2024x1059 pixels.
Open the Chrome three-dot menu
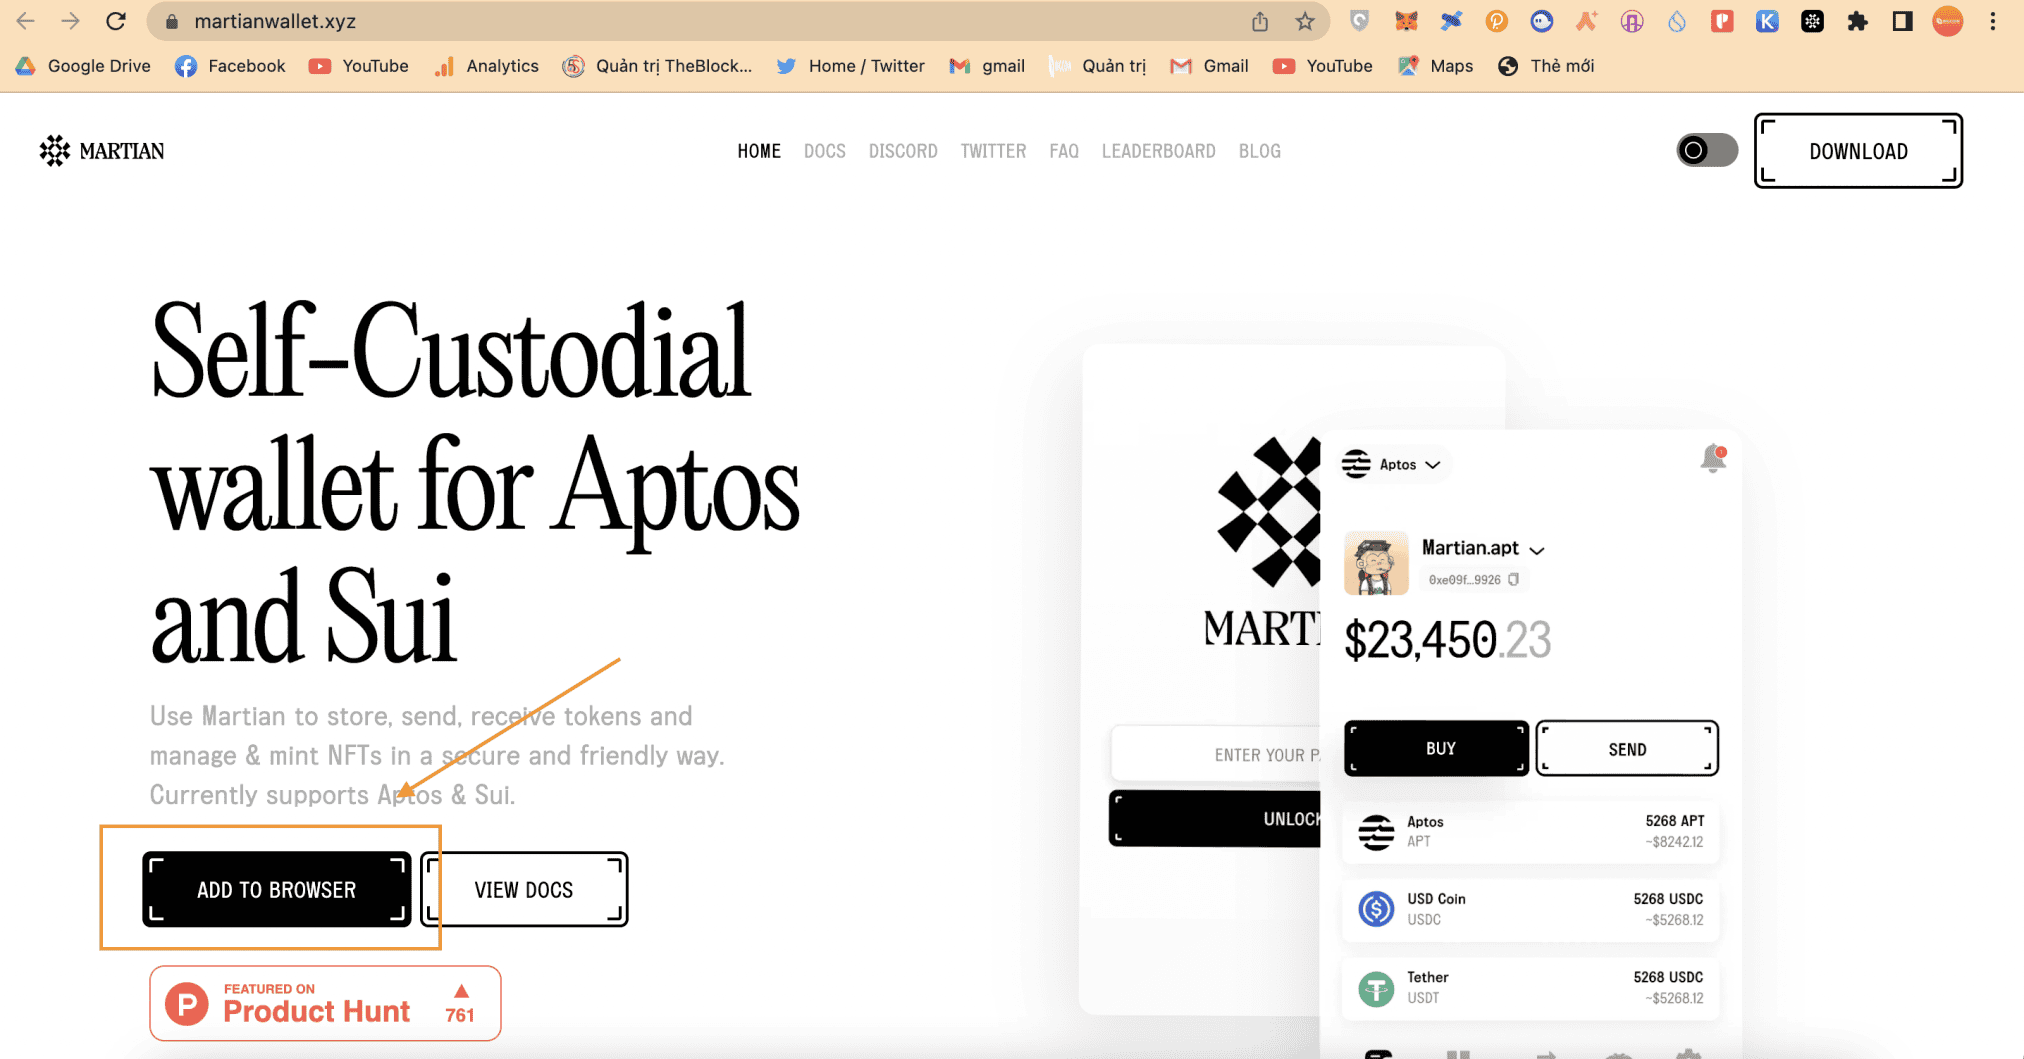1993,21
